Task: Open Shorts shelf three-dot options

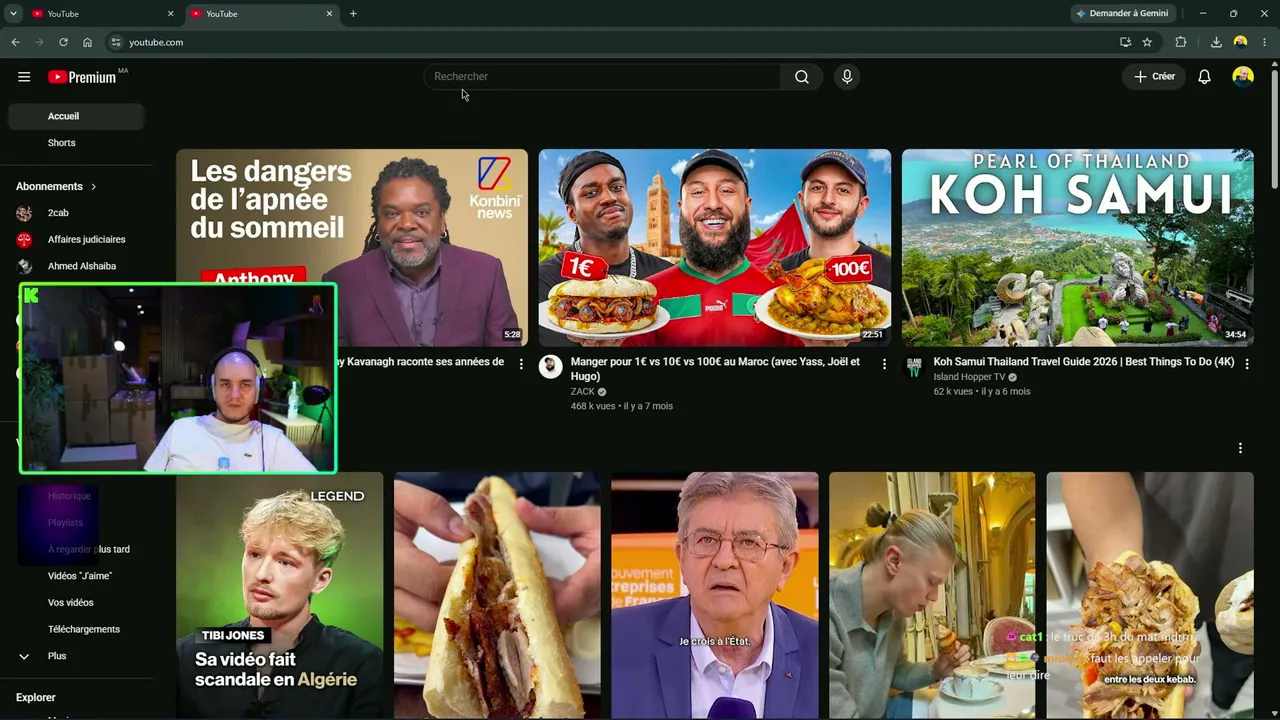Action: (1240, 448)
